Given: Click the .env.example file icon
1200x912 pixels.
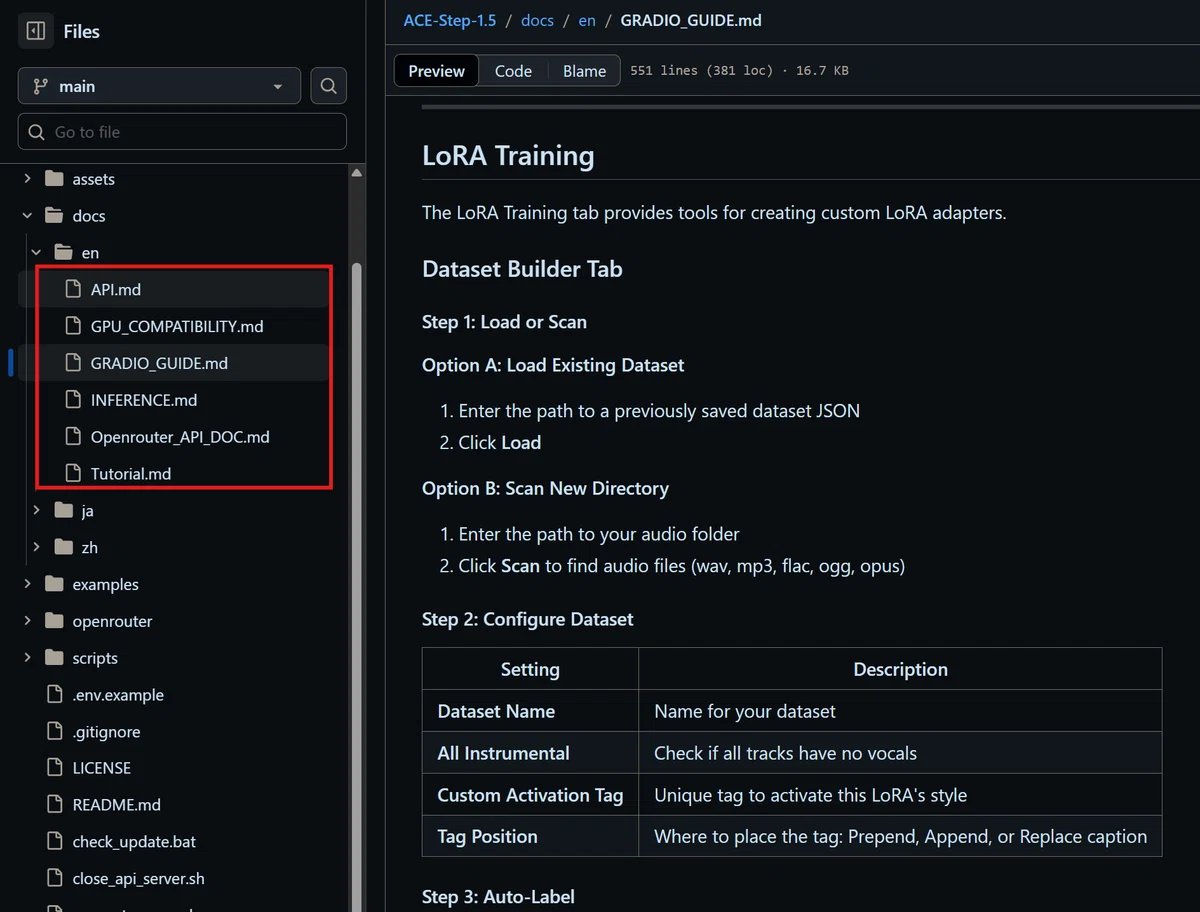Looking at the screenshot, I should click(54, 695).
